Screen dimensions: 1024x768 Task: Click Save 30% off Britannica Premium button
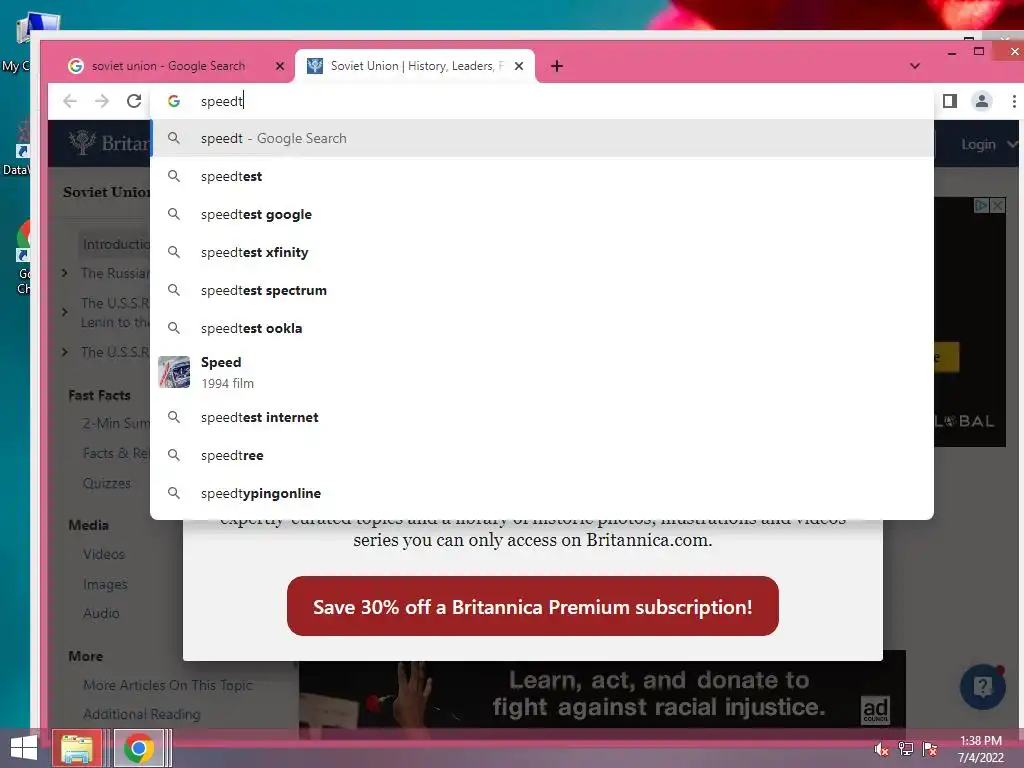point(532,606)
